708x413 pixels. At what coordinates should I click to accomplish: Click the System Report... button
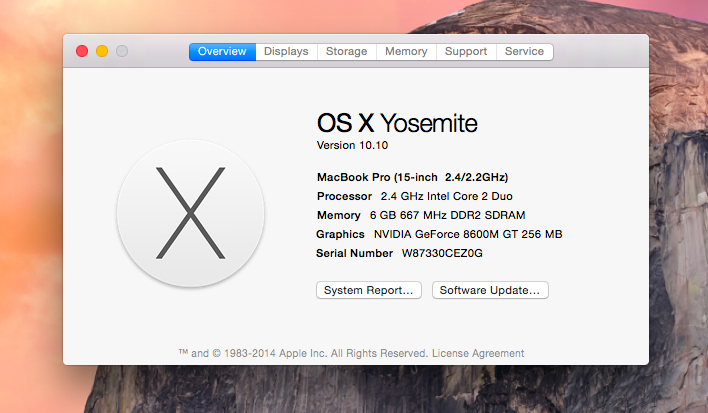pyautogui.click(x=368, y=290)
